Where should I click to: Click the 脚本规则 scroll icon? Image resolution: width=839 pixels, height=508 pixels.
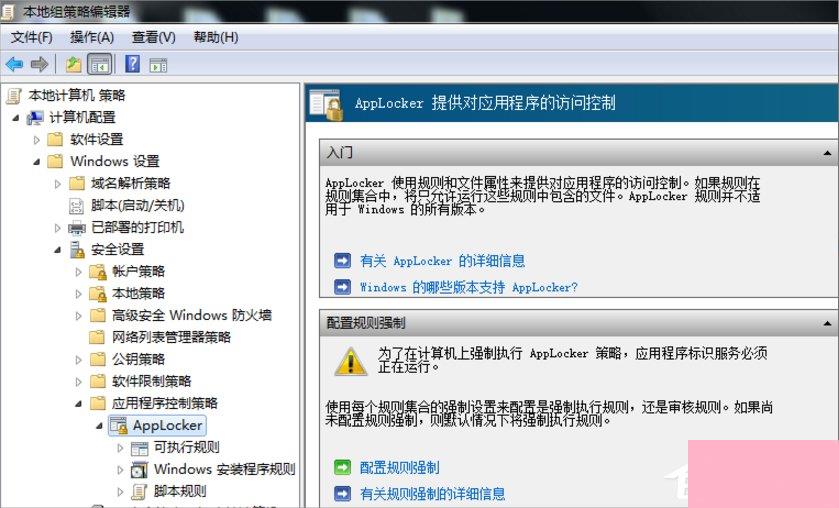140,491
